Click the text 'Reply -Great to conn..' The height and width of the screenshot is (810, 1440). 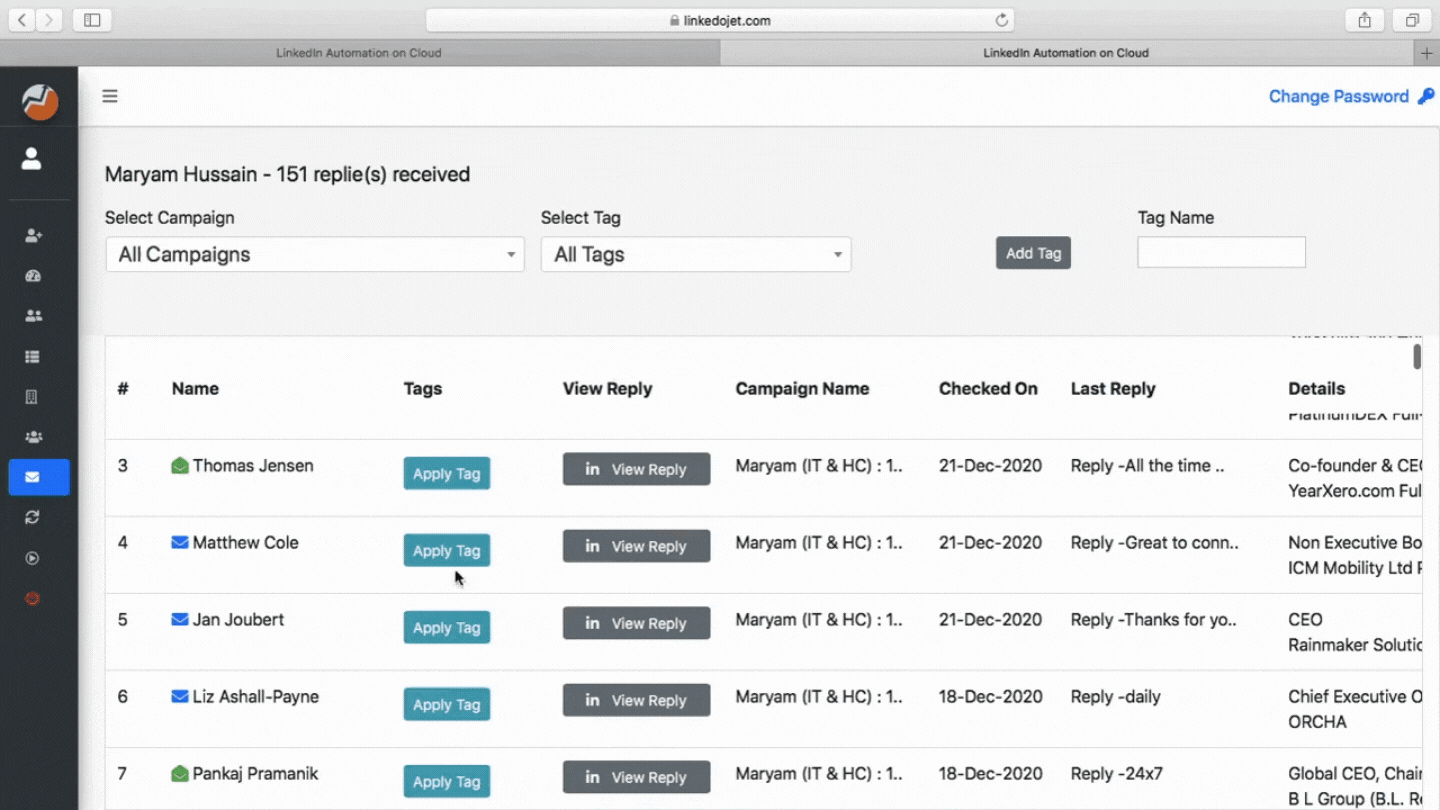tap(1155, 542)
